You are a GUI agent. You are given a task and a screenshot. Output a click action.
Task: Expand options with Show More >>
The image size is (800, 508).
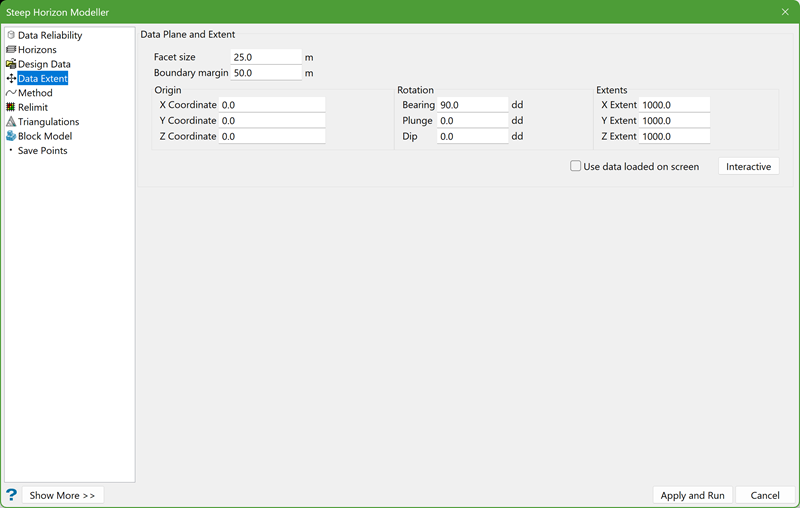[x=62, y=495]
